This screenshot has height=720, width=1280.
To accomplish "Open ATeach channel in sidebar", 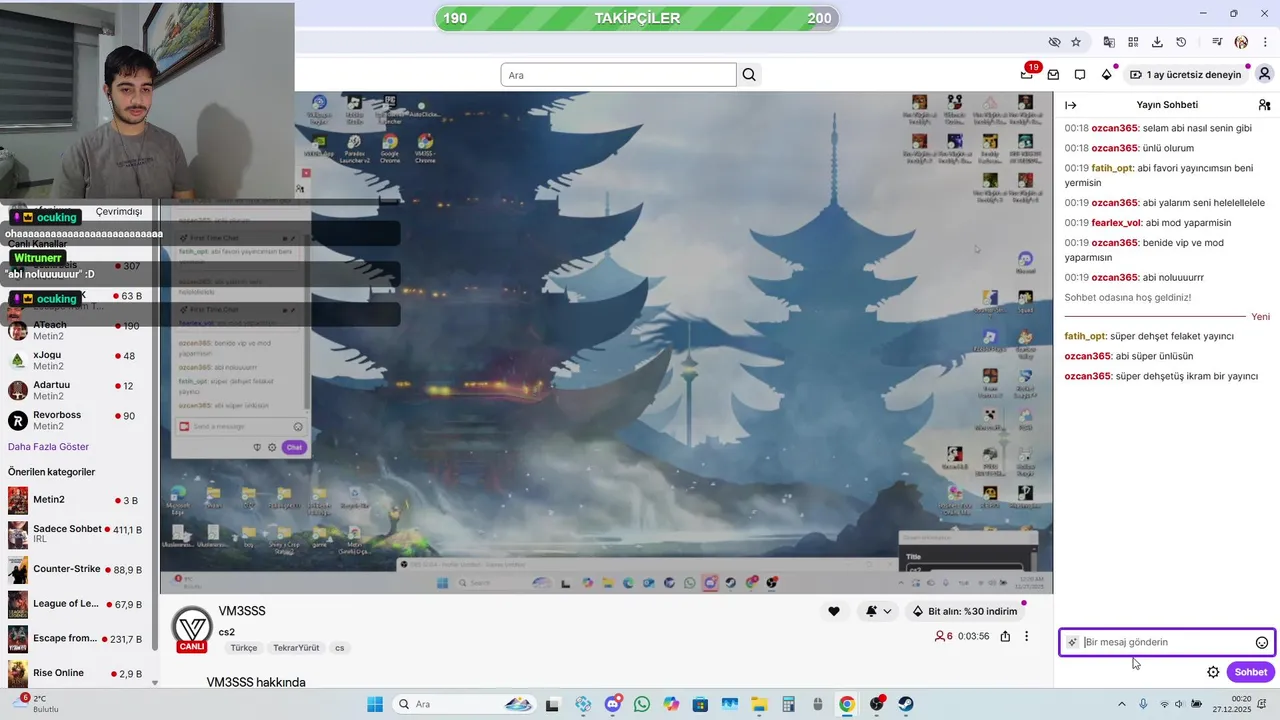I will pyautogui.click(x=76, y=331).
